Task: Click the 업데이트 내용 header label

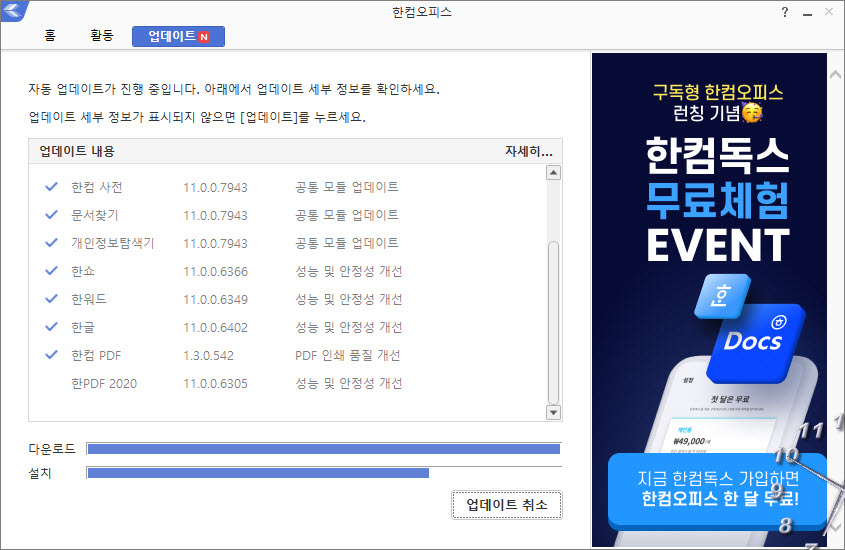Action: click(77, 151)
